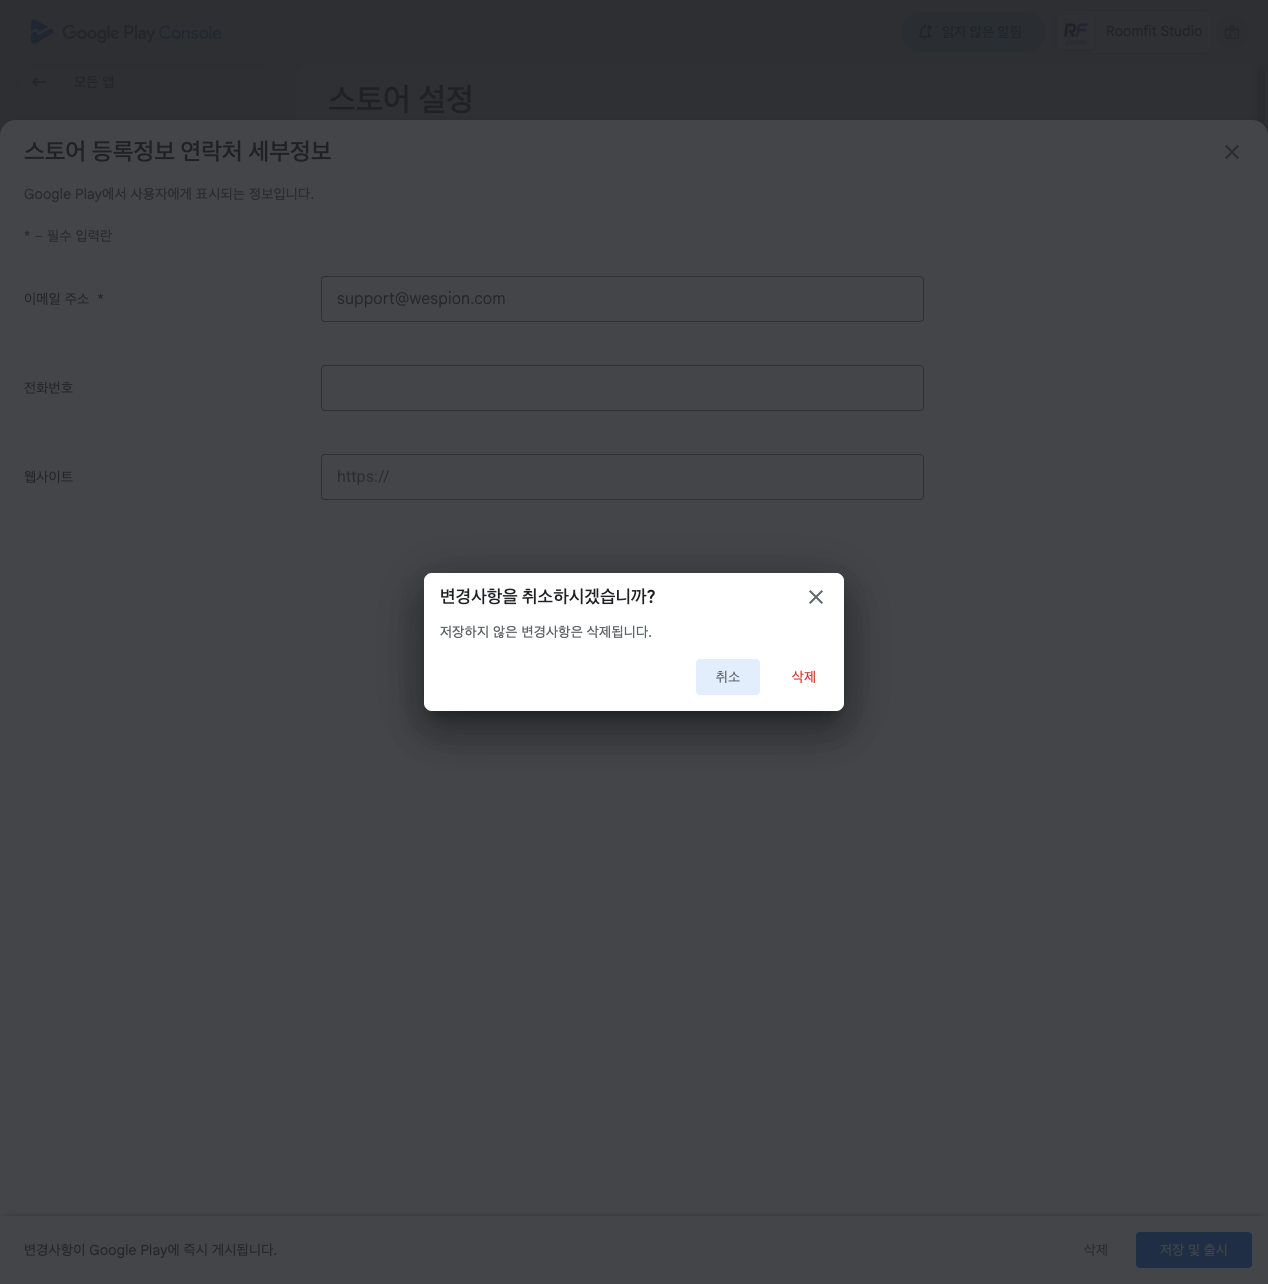This screenshot has height=1284, width=1268.
Task: Click the 이메일 주소 field label
Action: 57,299
